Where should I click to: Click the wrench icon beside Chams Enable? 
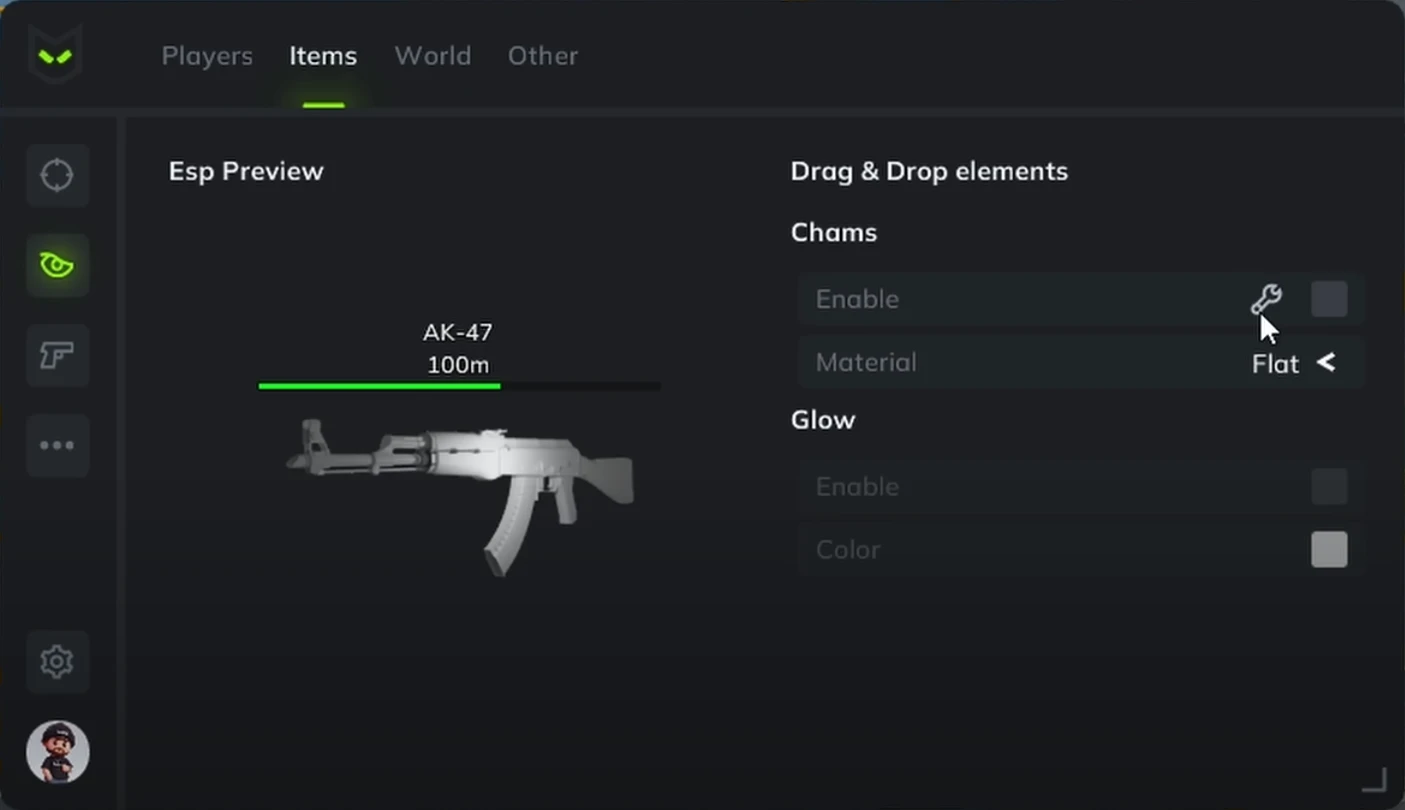[x=1265, y=299]
